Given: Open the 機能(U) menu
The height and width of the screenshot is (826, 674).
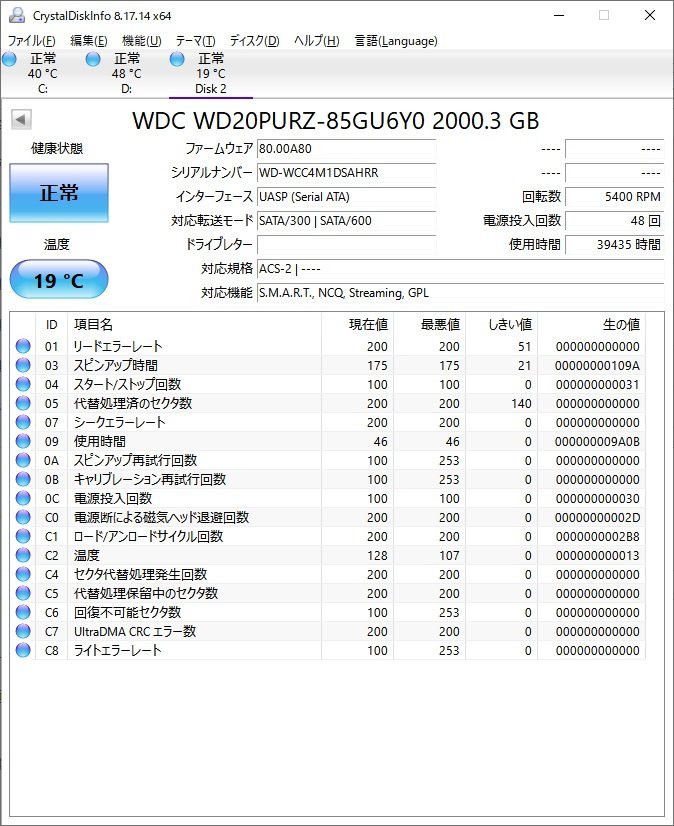Looking at the screenshot, I should click(x=141, y=41).
